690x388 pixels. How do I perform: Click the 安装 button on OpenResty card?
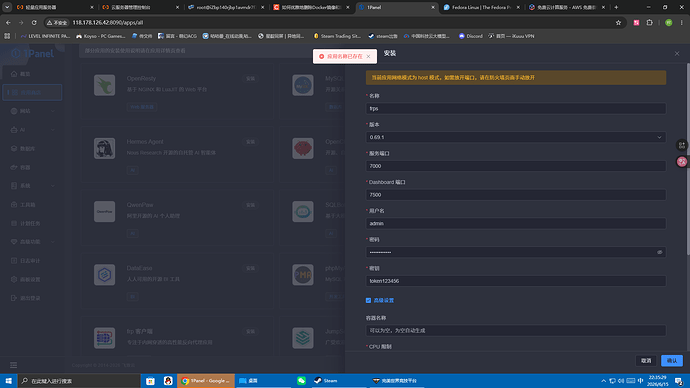coord(250,79)
